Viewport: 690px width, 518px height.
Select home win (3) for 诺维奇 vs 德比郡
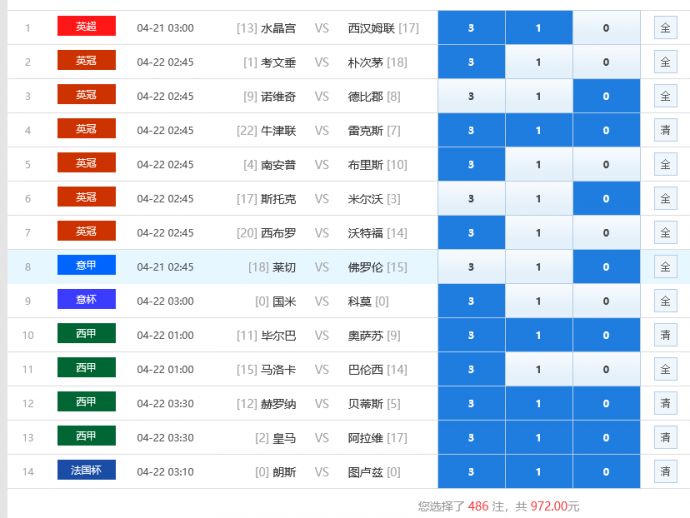pos(471,96)
